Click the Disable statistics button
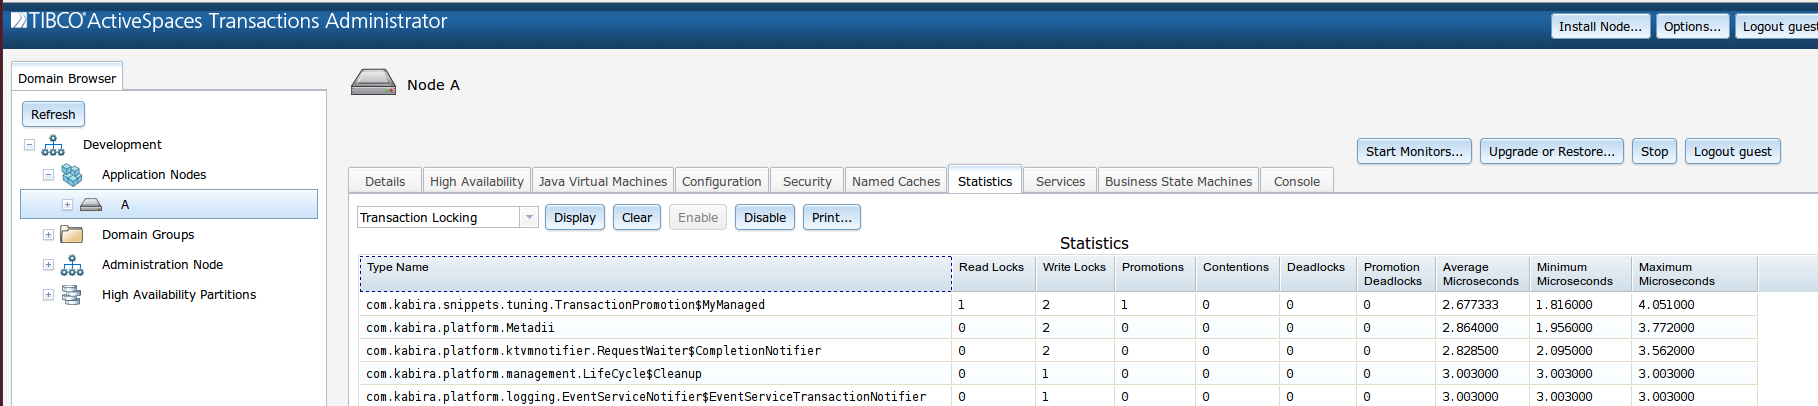Viewport: 1818px width, 406px height. (x=765, y=217)
